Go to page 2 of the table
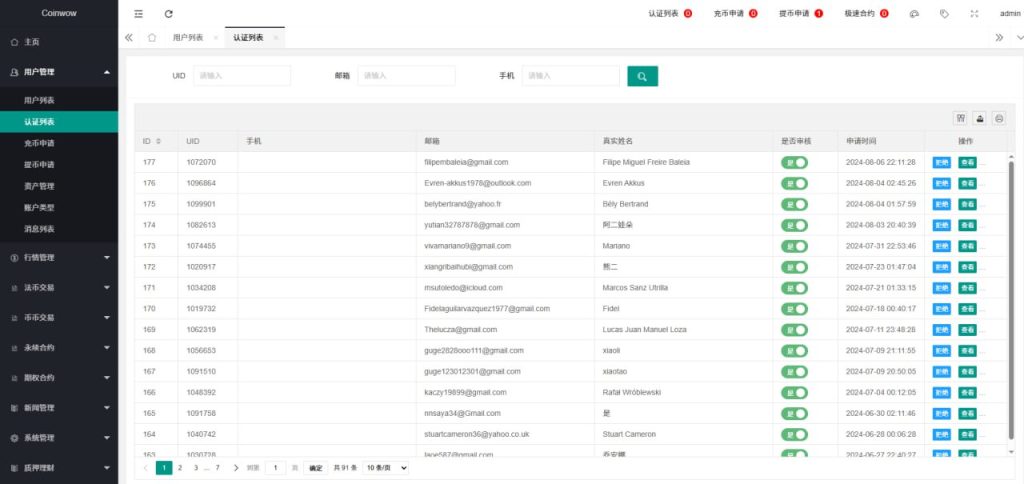This screenshot has width=1024, height=484. tap(180, 467)
